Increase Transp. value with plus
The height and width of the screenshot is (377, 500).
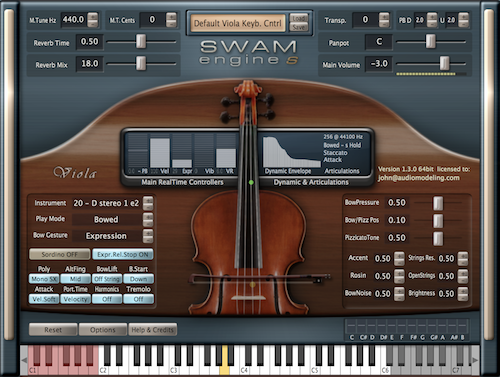[x=384, y=17]
